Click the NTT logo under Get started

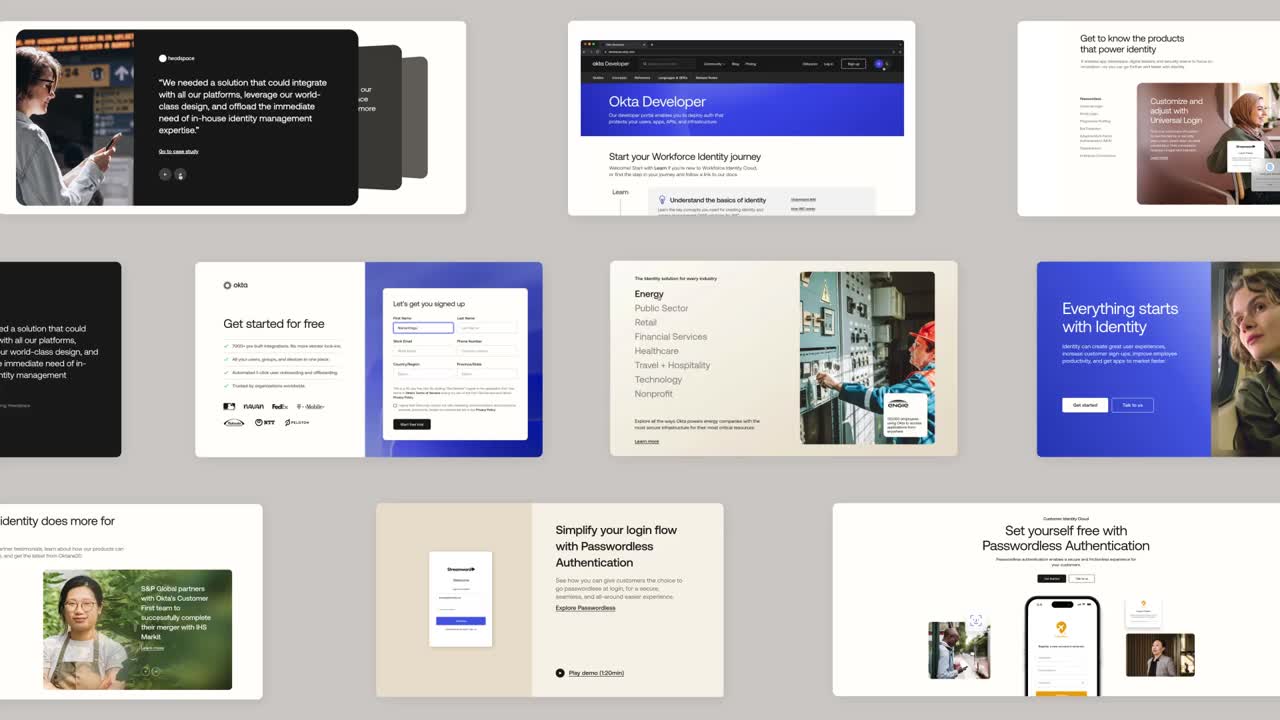coord(265,422)
